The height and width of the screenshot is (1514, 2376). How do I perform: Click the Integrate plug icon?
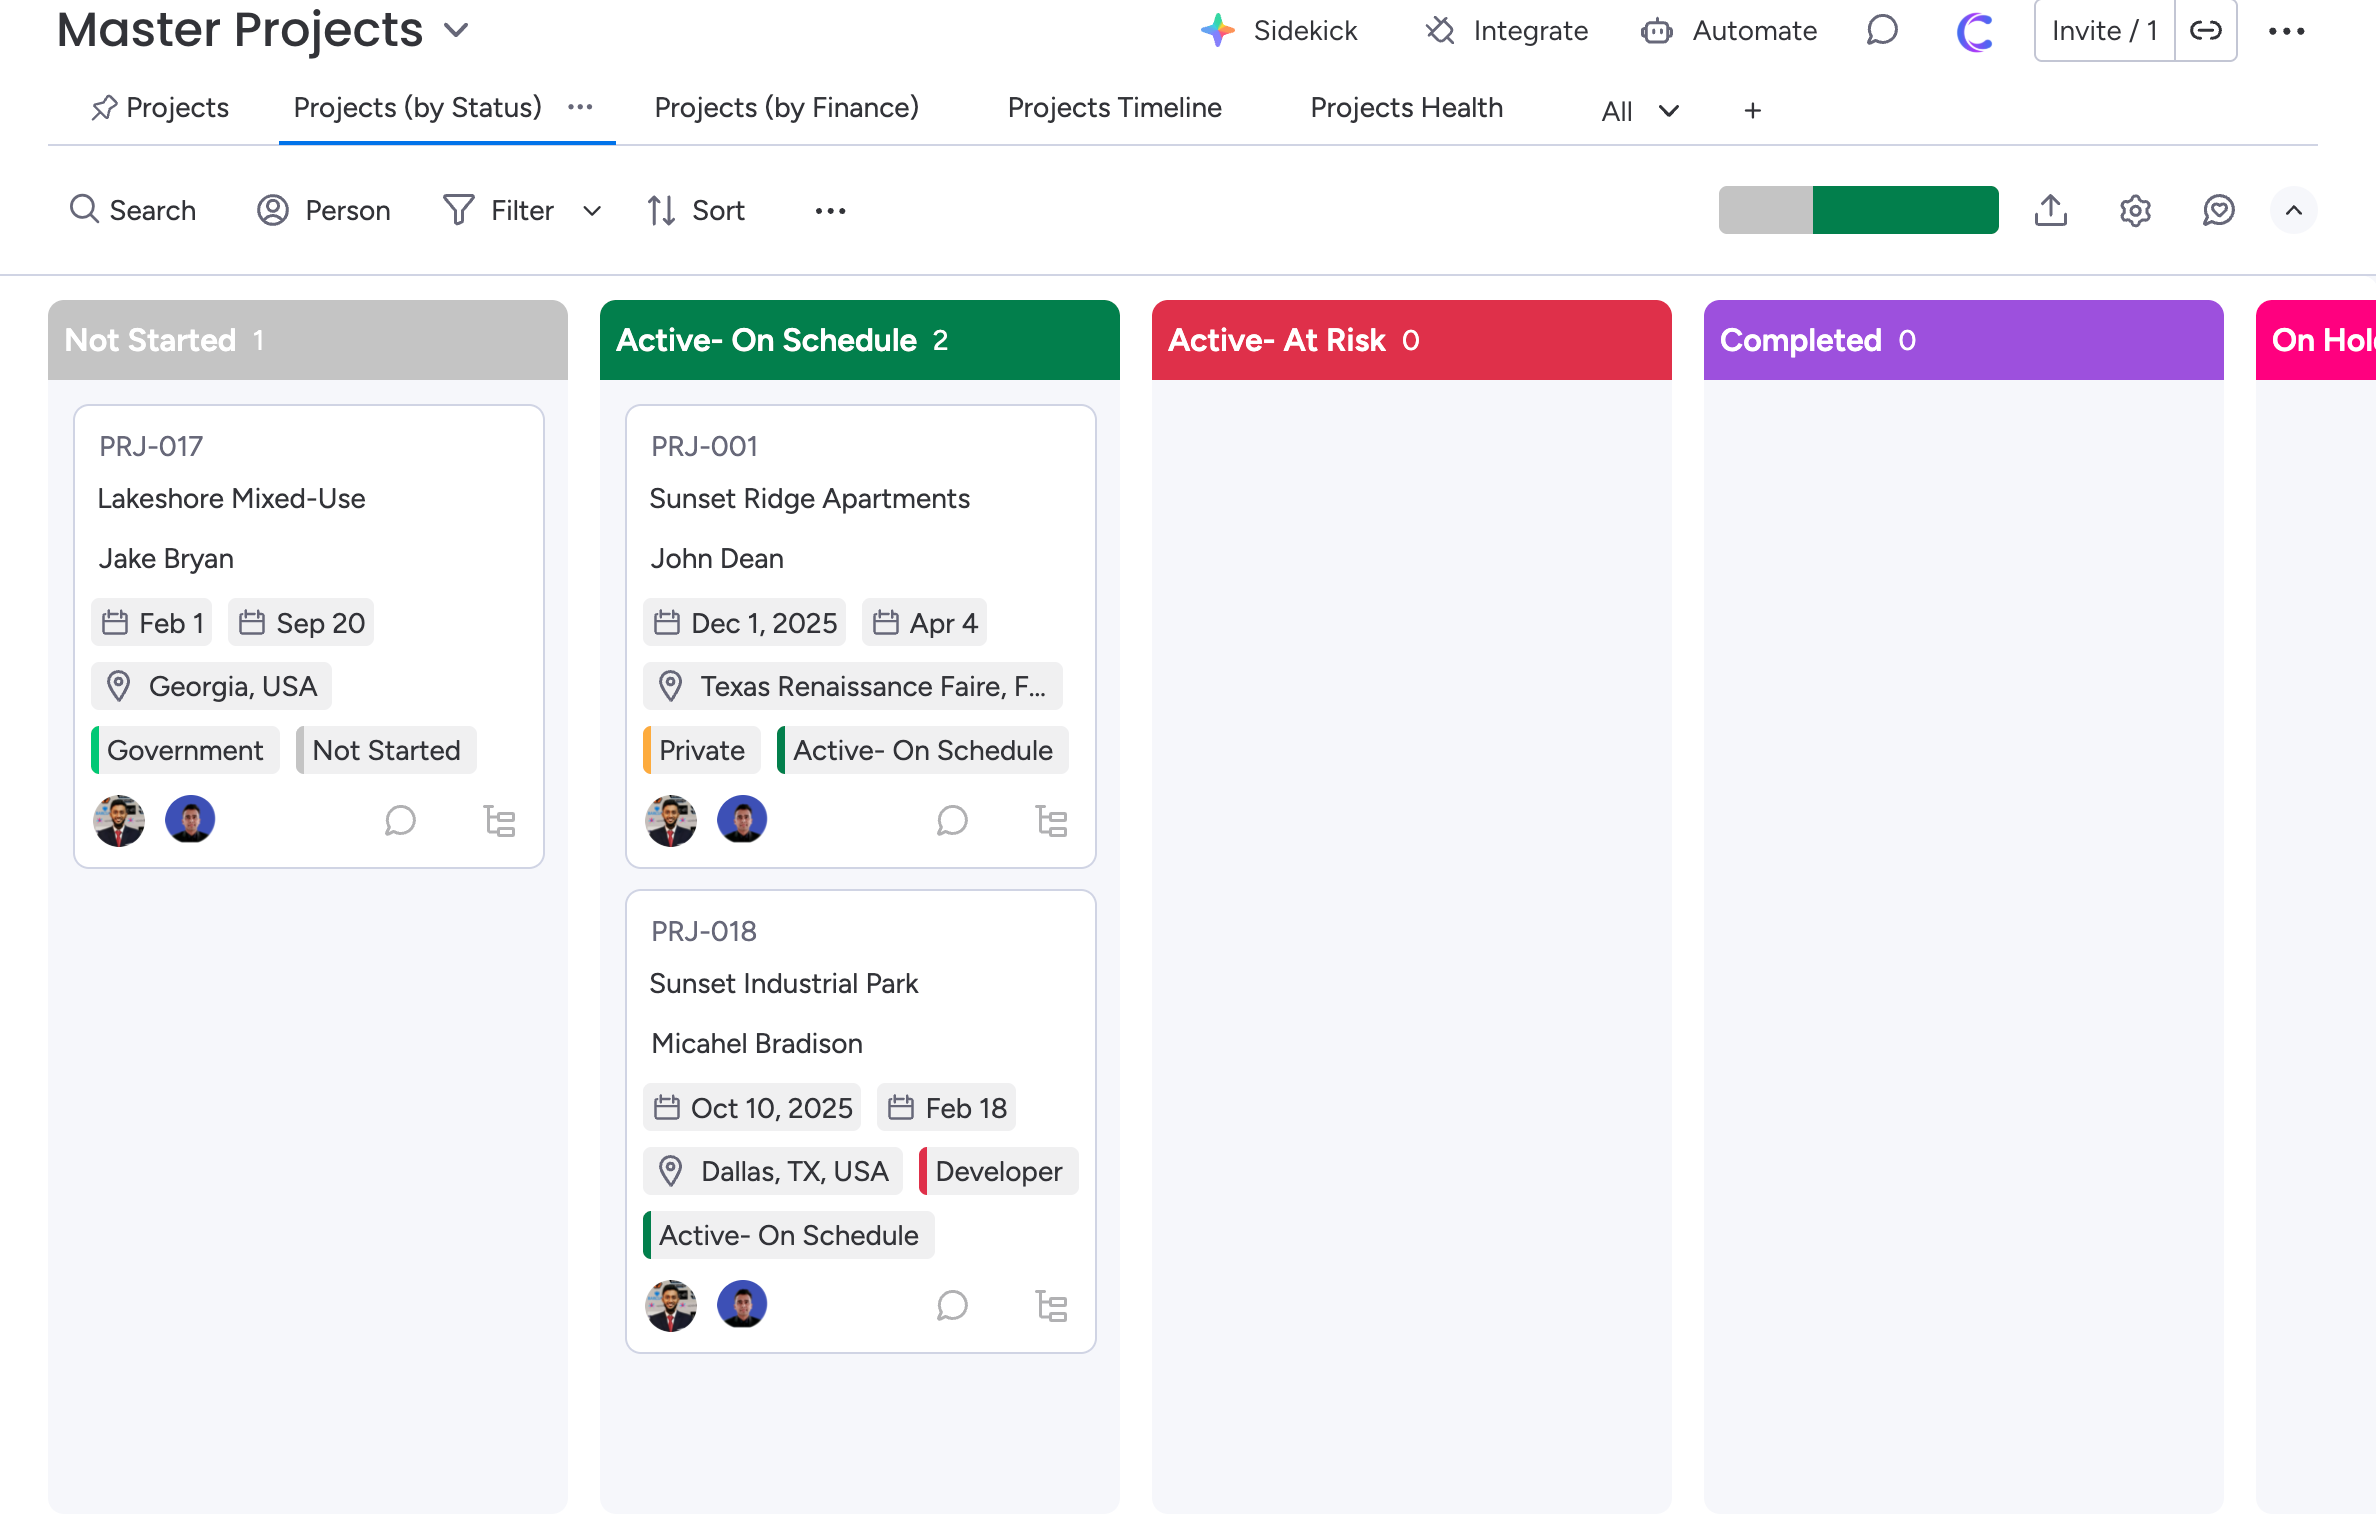click(x=1440, y=31)
